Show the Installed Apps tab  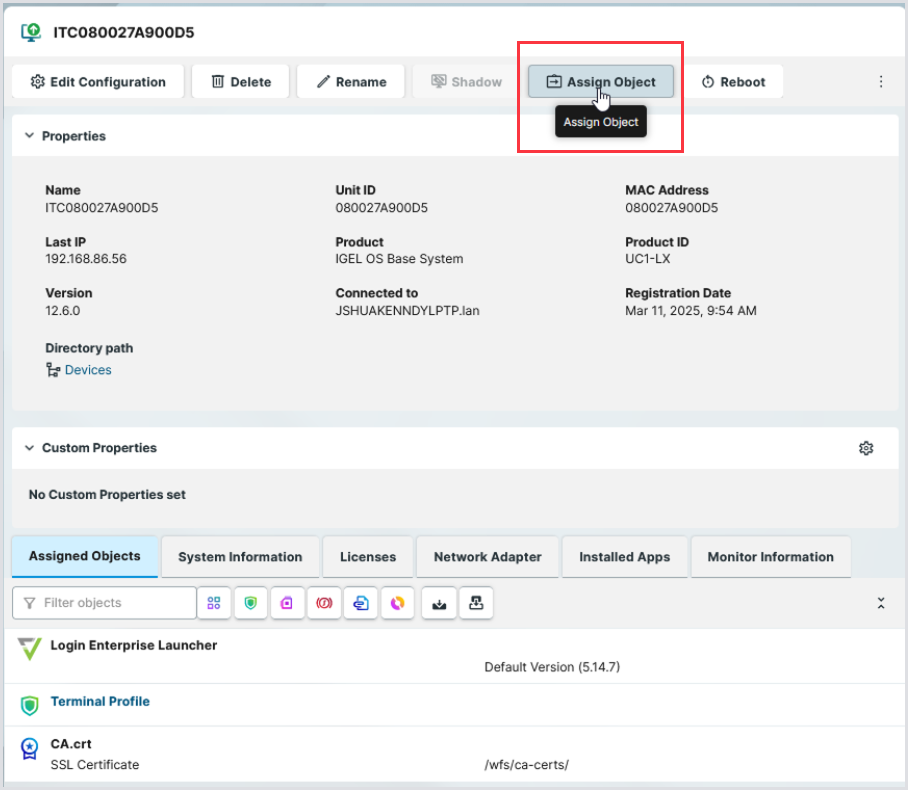point(625,557)
